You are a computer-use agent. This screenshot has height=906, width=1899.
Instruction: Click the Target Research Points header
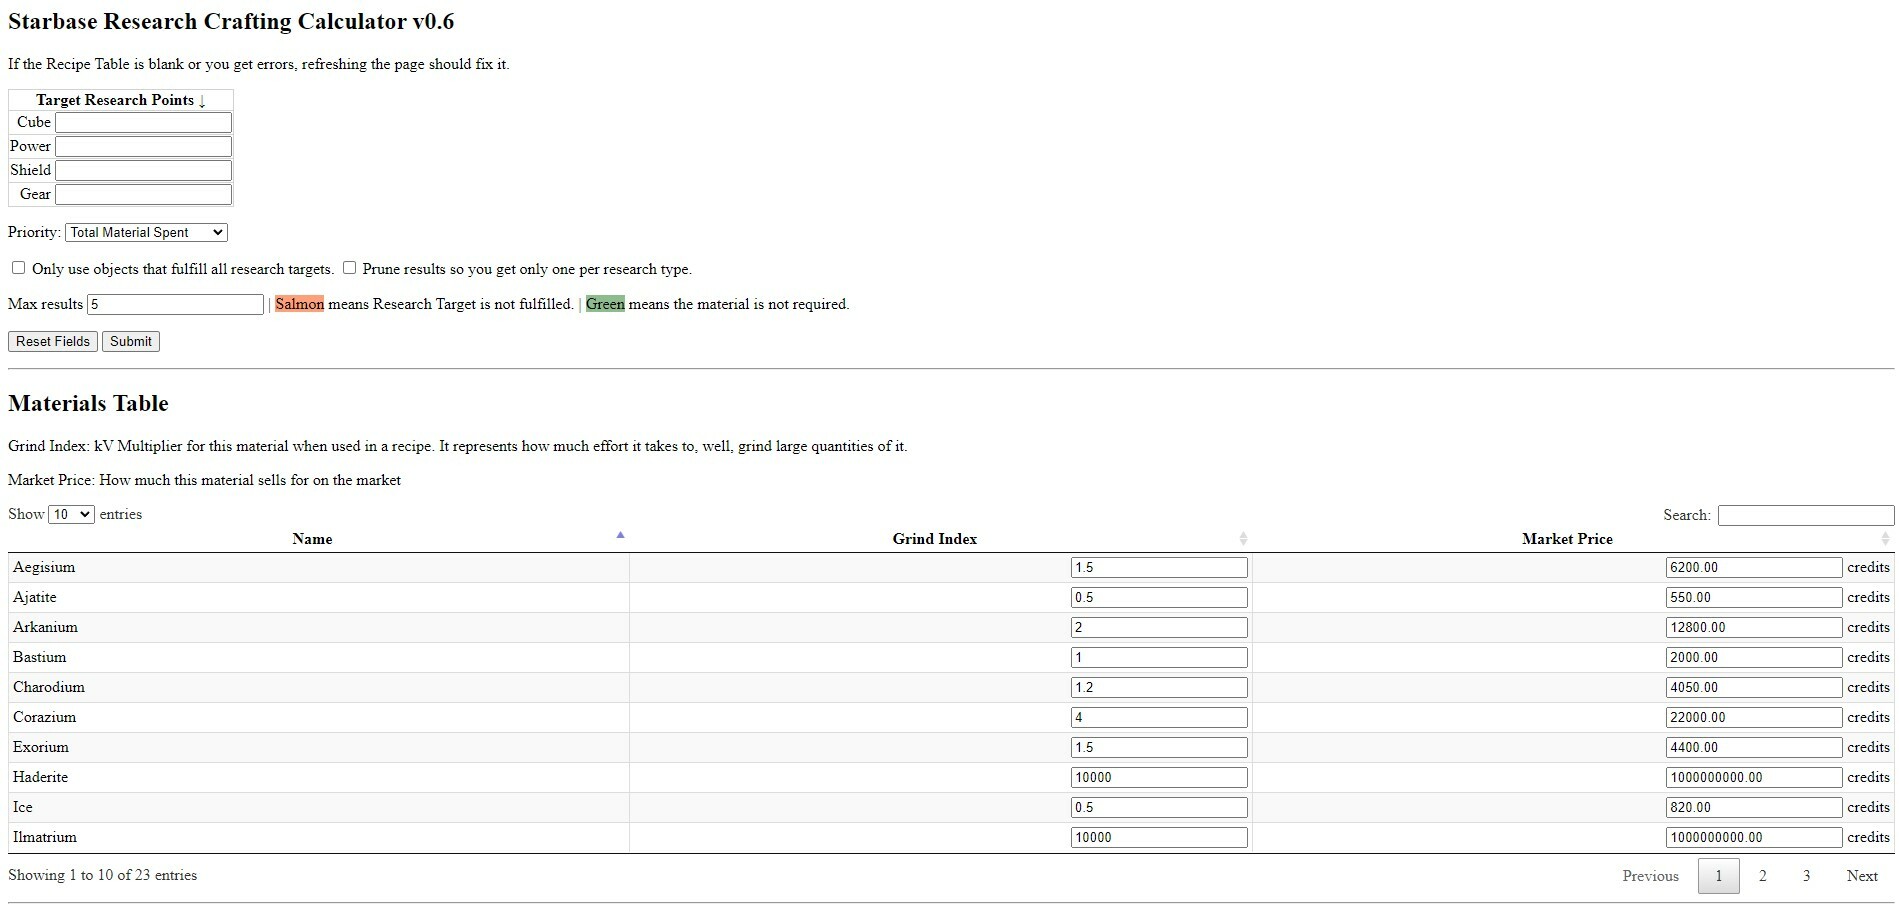(x=121, y=100)
